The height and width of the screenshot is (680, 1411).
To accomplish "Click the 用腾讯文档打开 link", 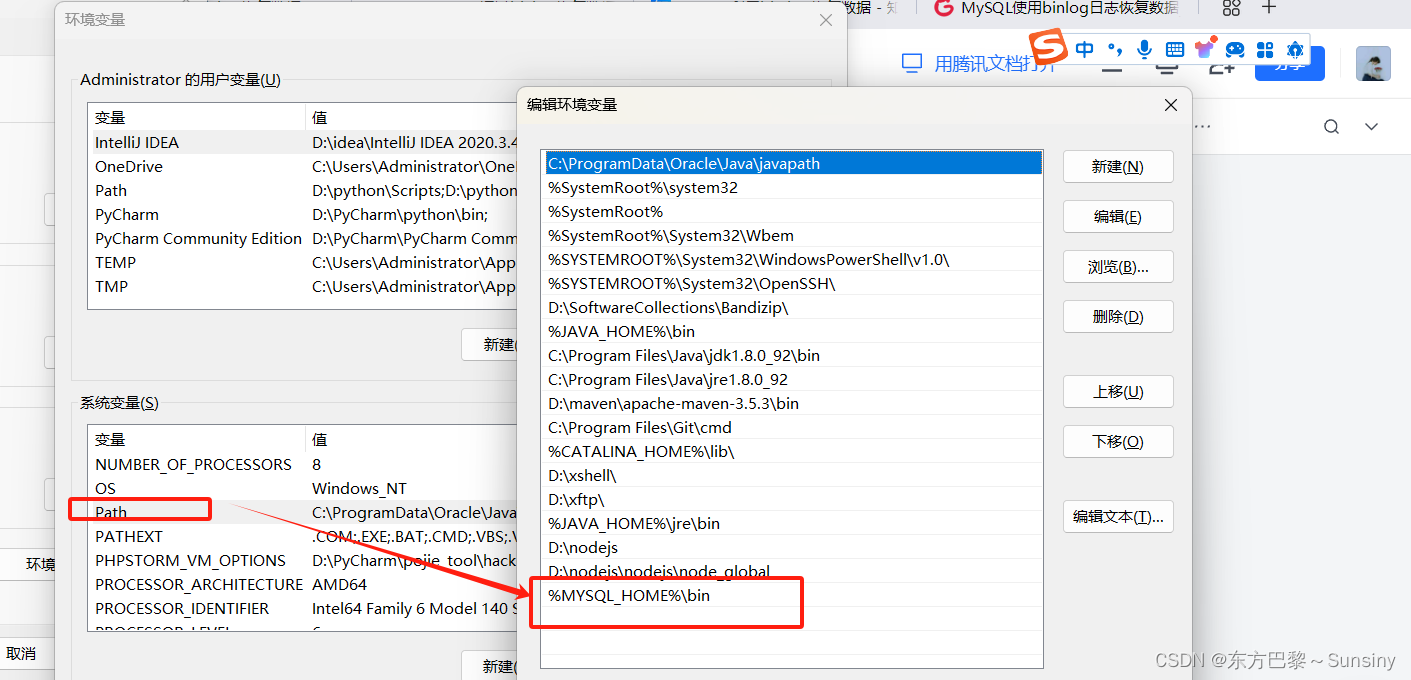I will [x=980, y=64].
